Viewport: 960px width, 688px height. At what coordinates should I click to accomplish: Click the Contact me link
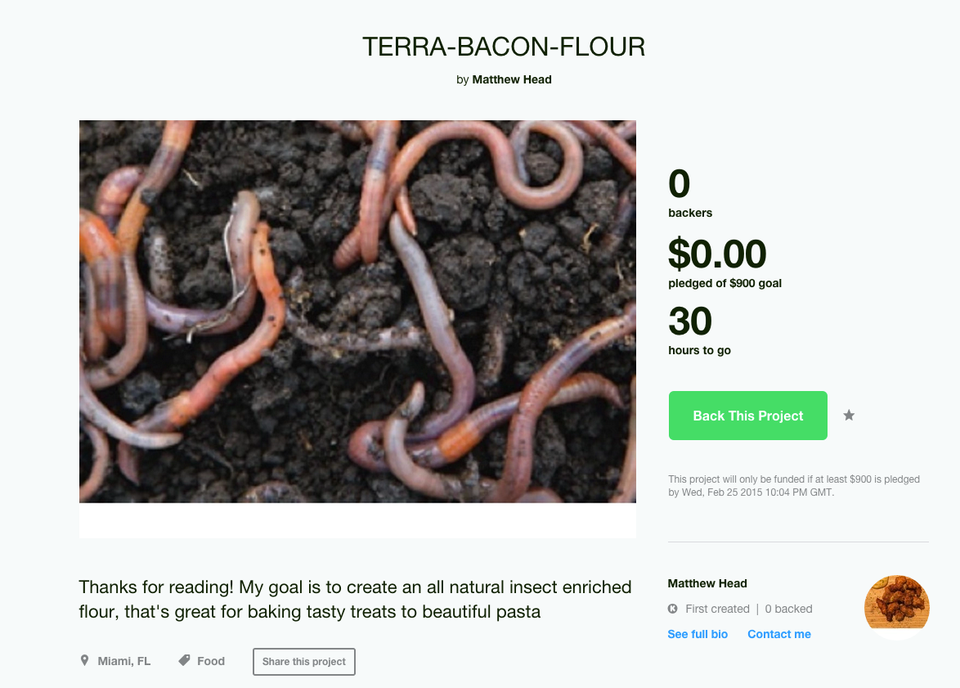click(x=779, y=634)
